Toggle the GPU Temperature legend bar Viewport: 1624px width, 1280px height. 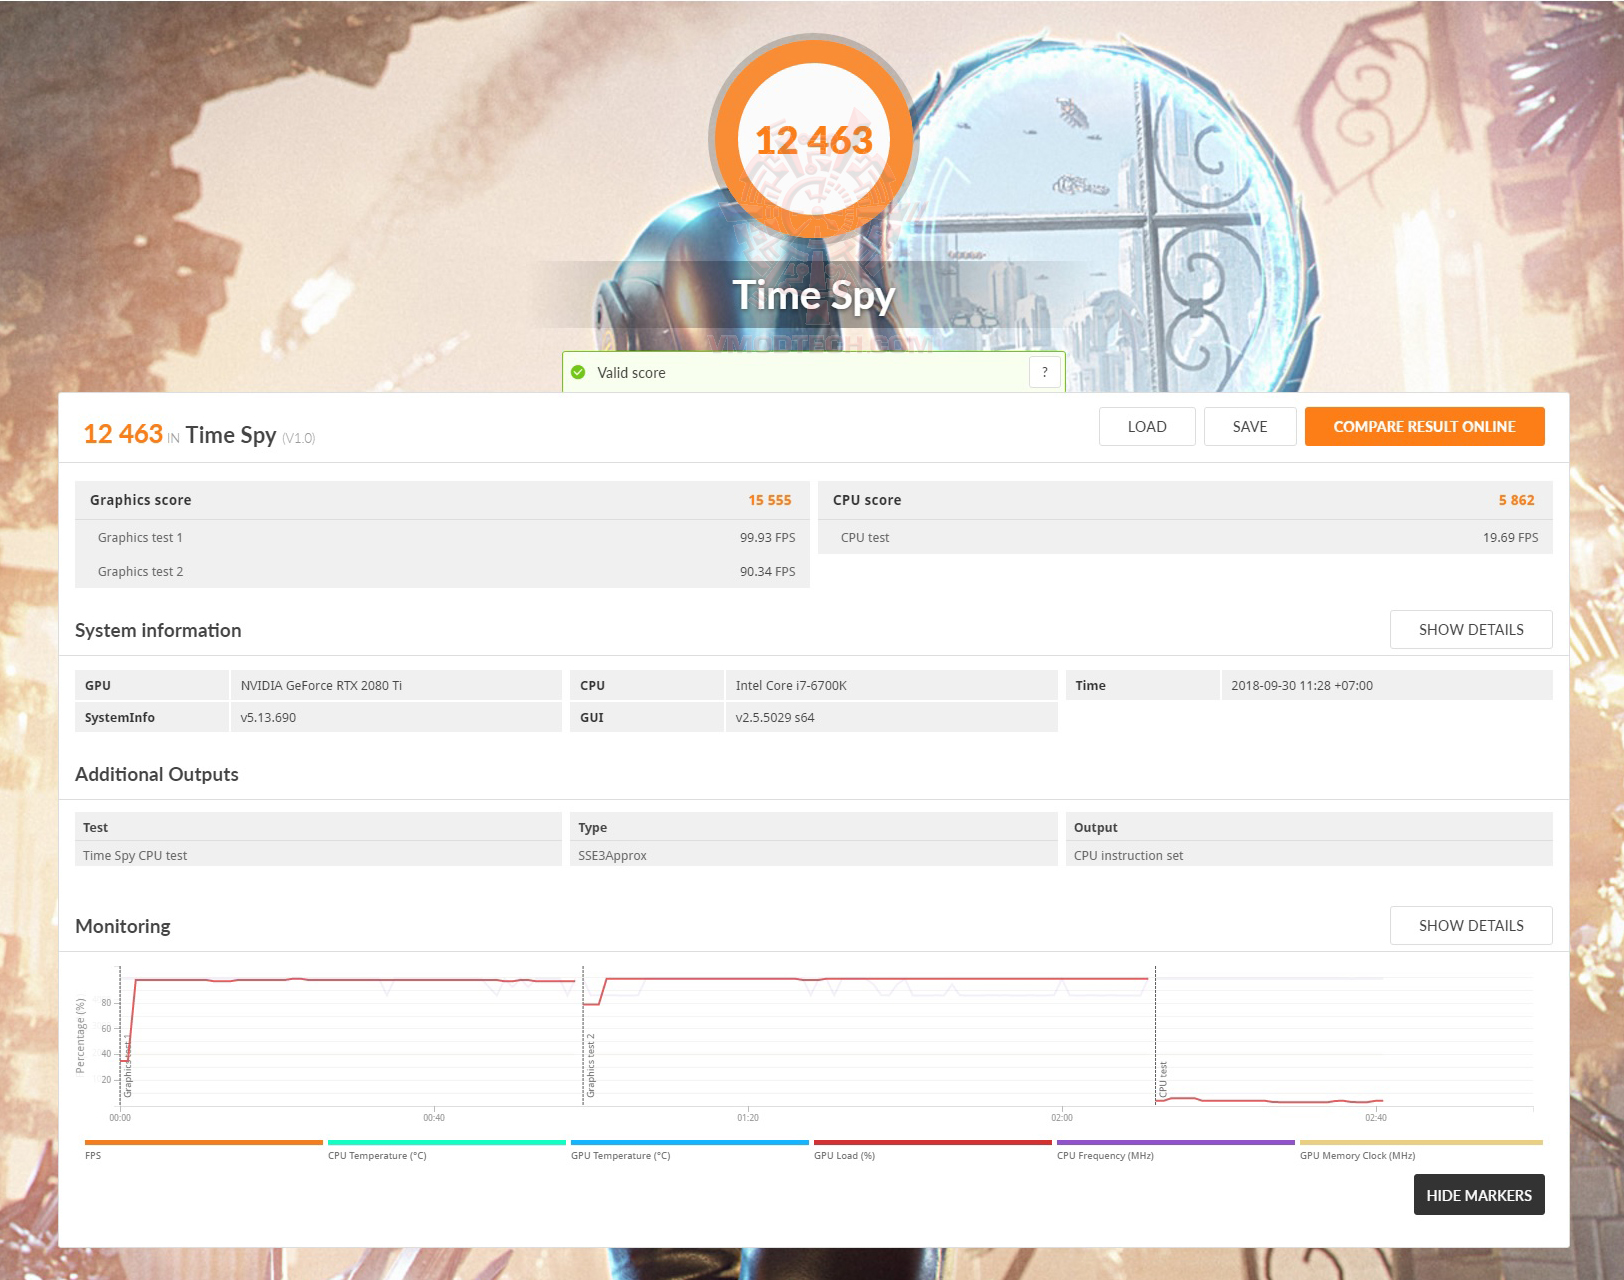pos(690,1142)
